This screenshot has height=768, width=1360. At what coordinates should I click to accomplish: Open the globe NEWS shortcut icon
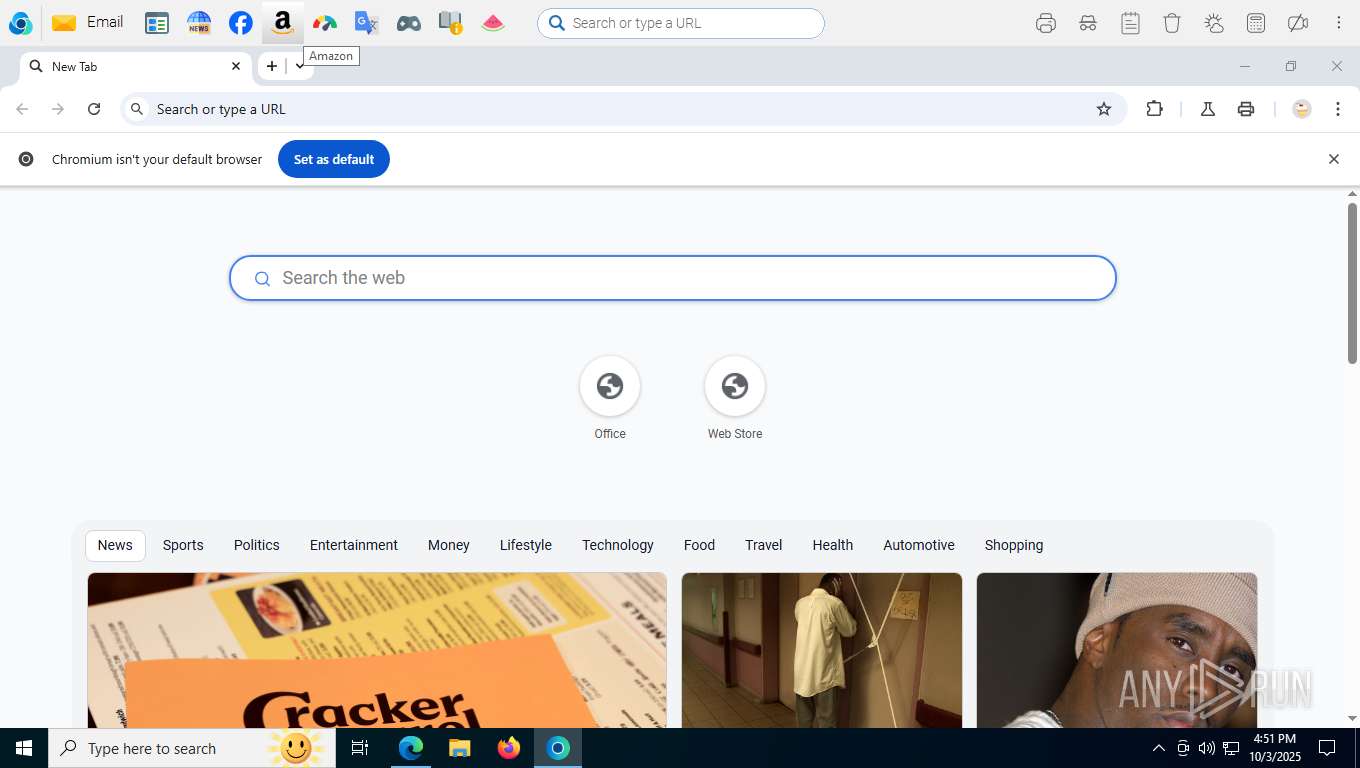pyautogui.click(x=199, y=23)
